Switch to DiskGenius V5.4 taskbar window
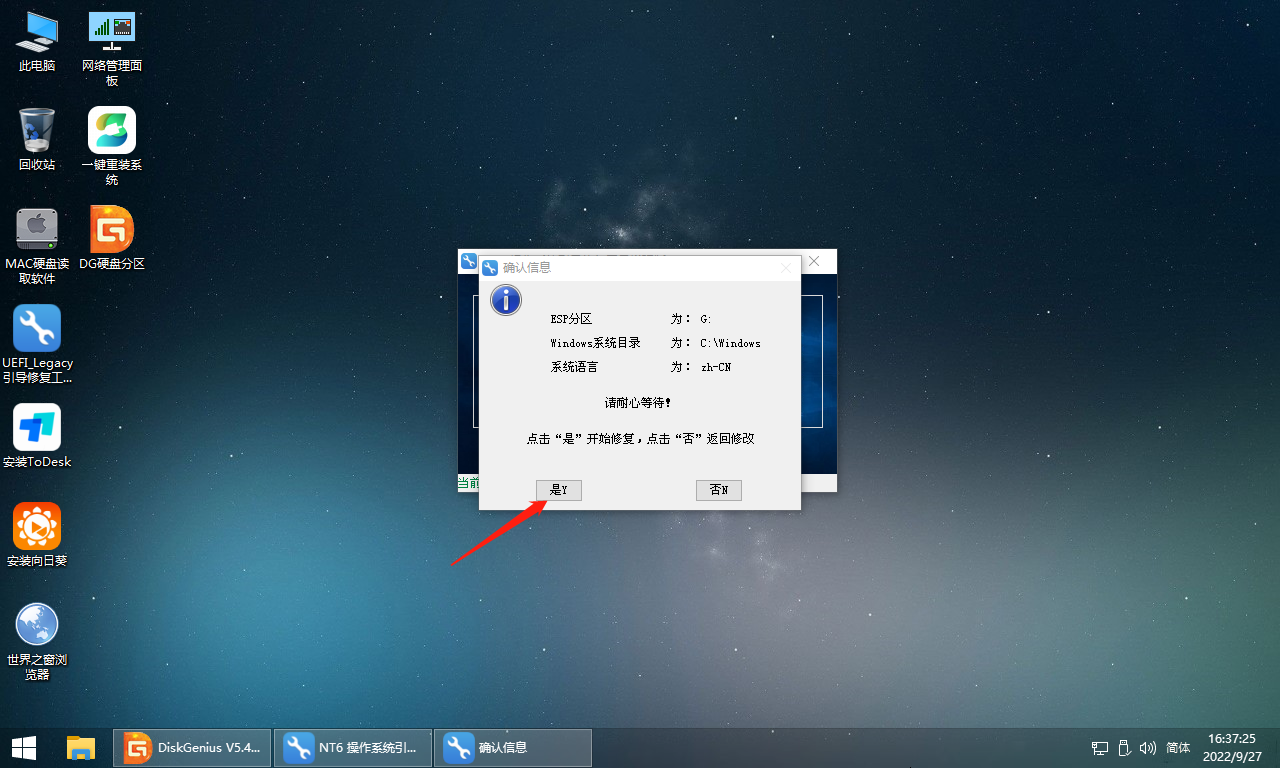Screen dimensions: 1280x768 coord(192,747)
